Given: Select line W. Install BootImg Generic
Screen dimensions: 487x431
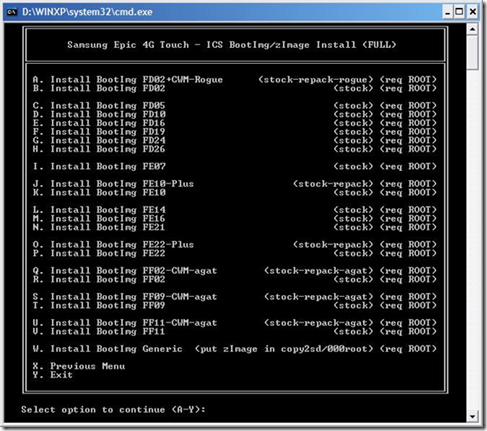Looking at the screenshot, I should 108,349.
